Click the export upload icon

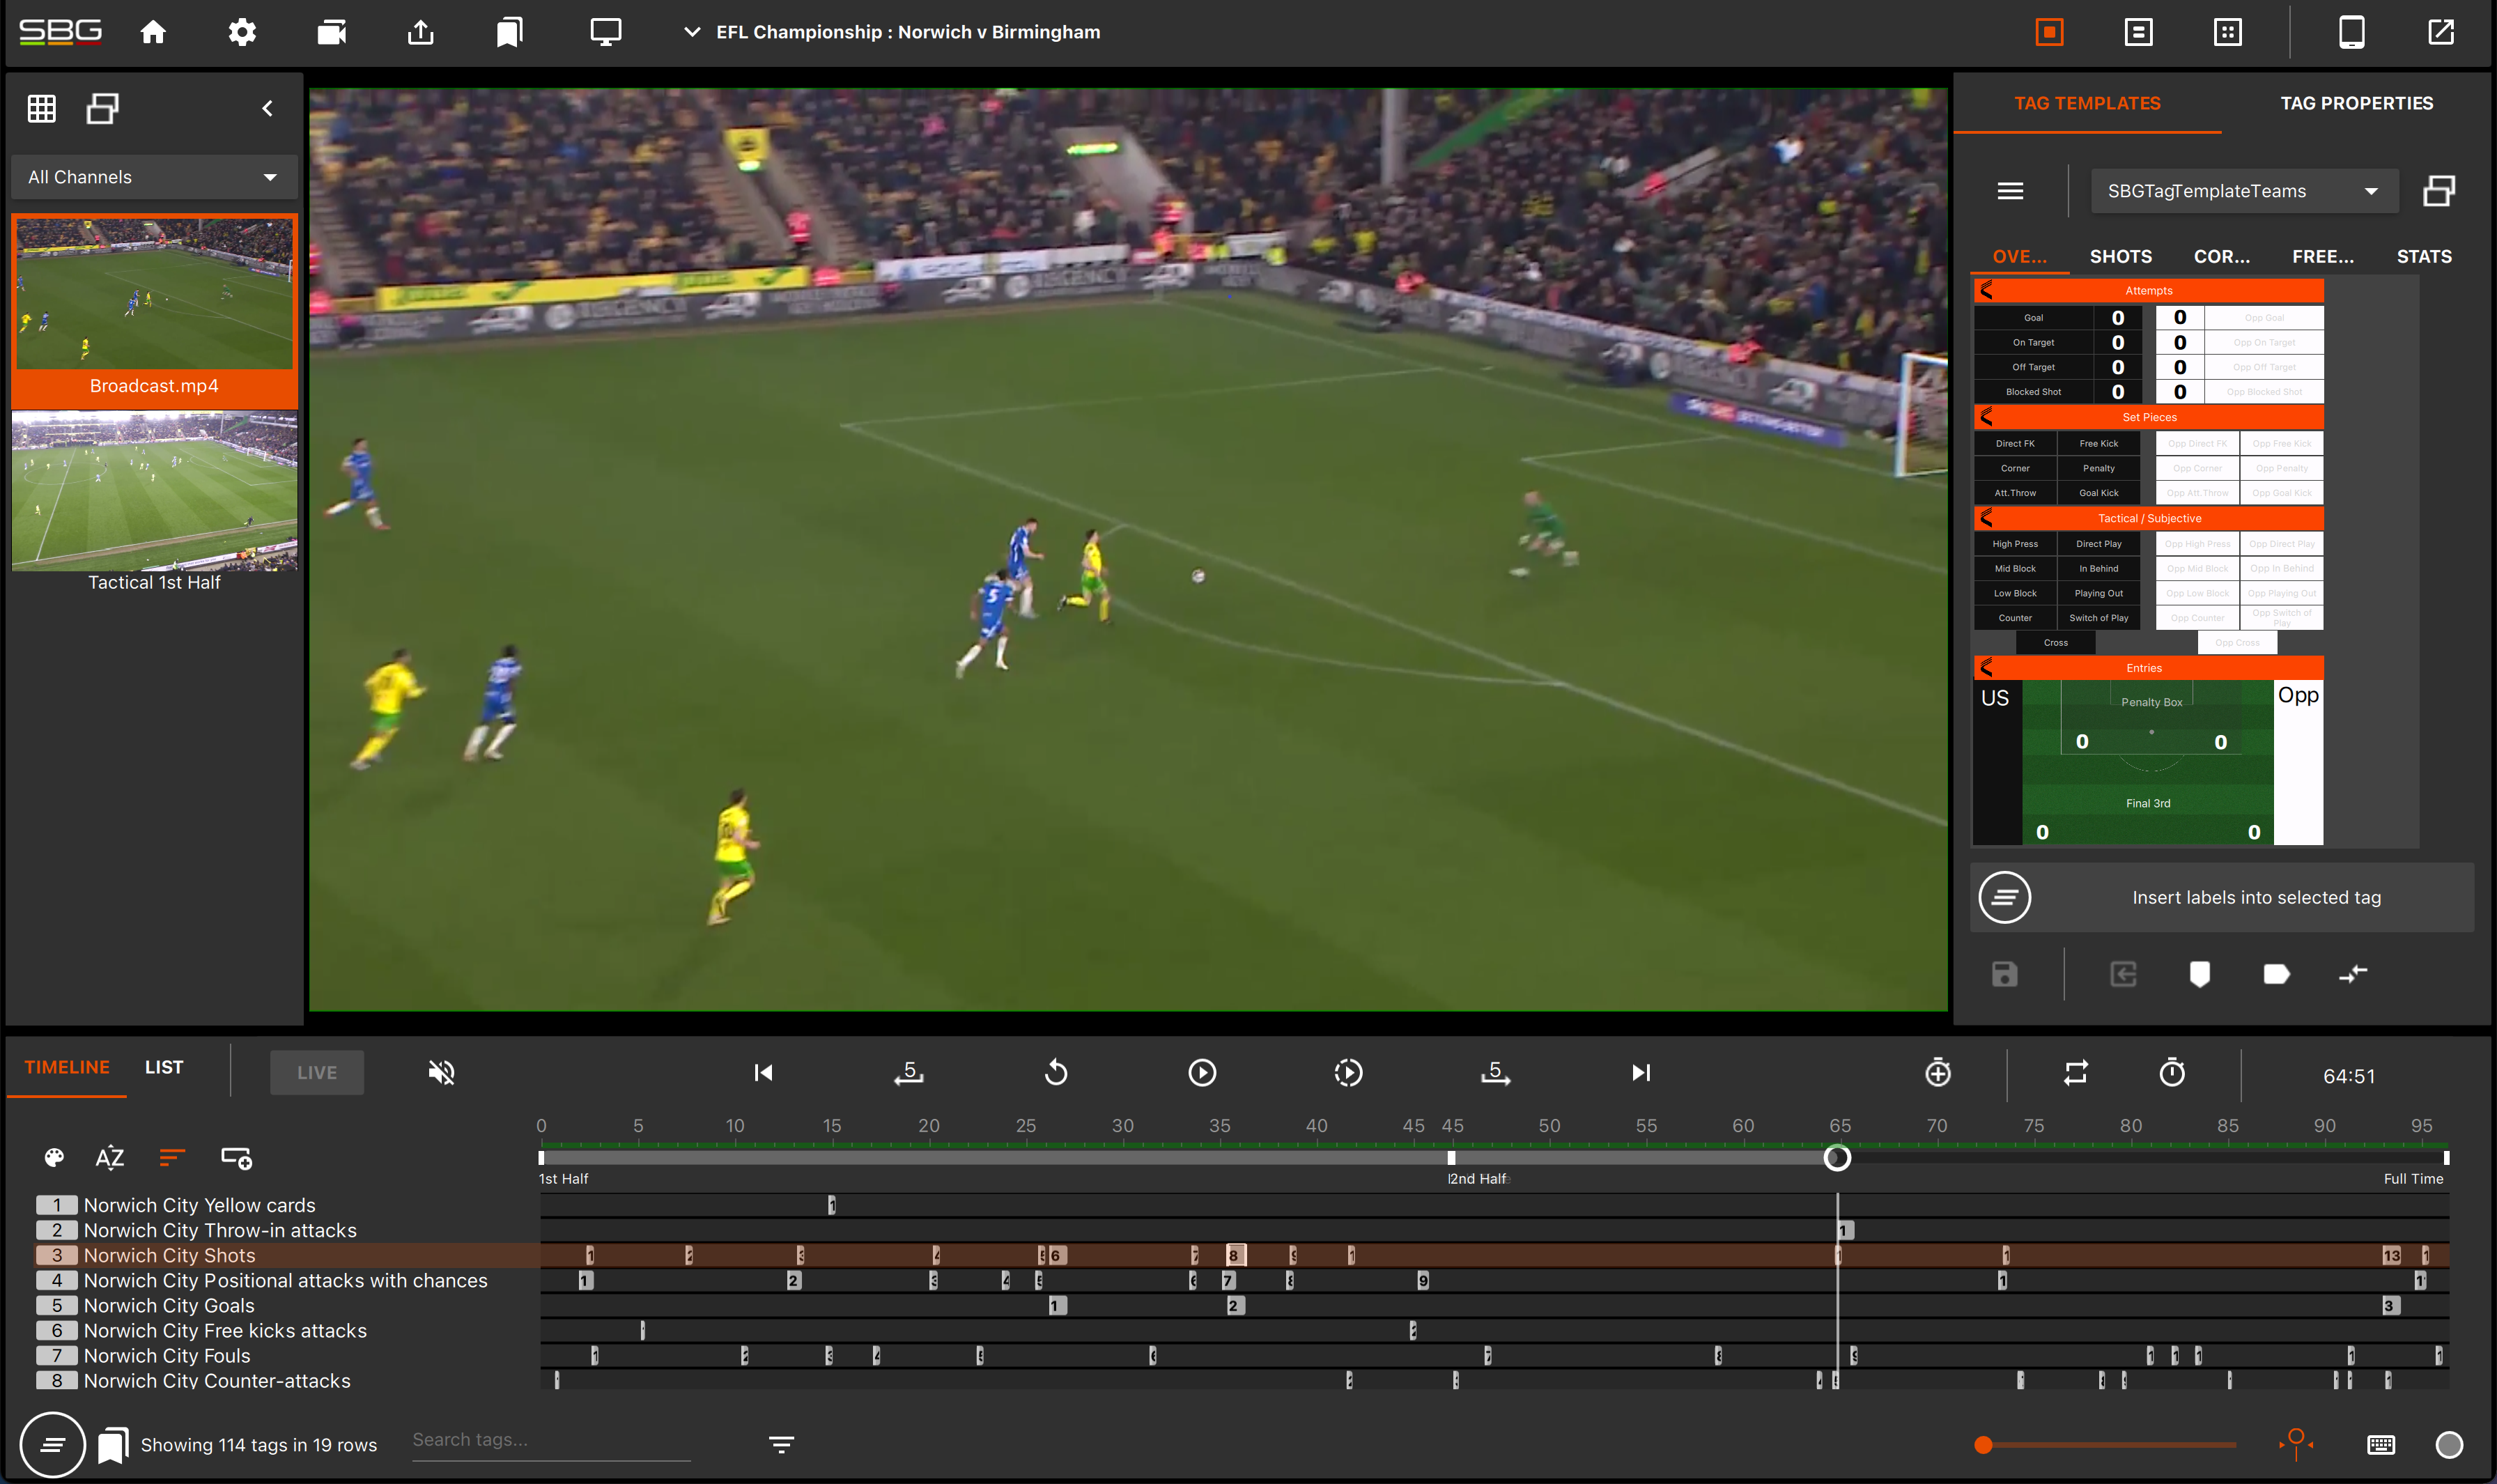tap(421, 32)
